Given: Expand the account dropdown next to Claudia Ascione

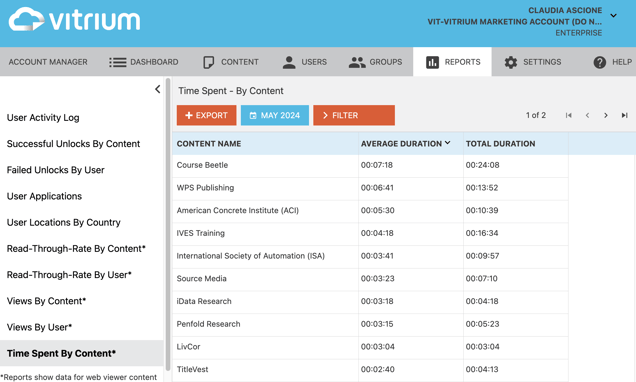Looking at the screenshot, I should coord(613,16).
